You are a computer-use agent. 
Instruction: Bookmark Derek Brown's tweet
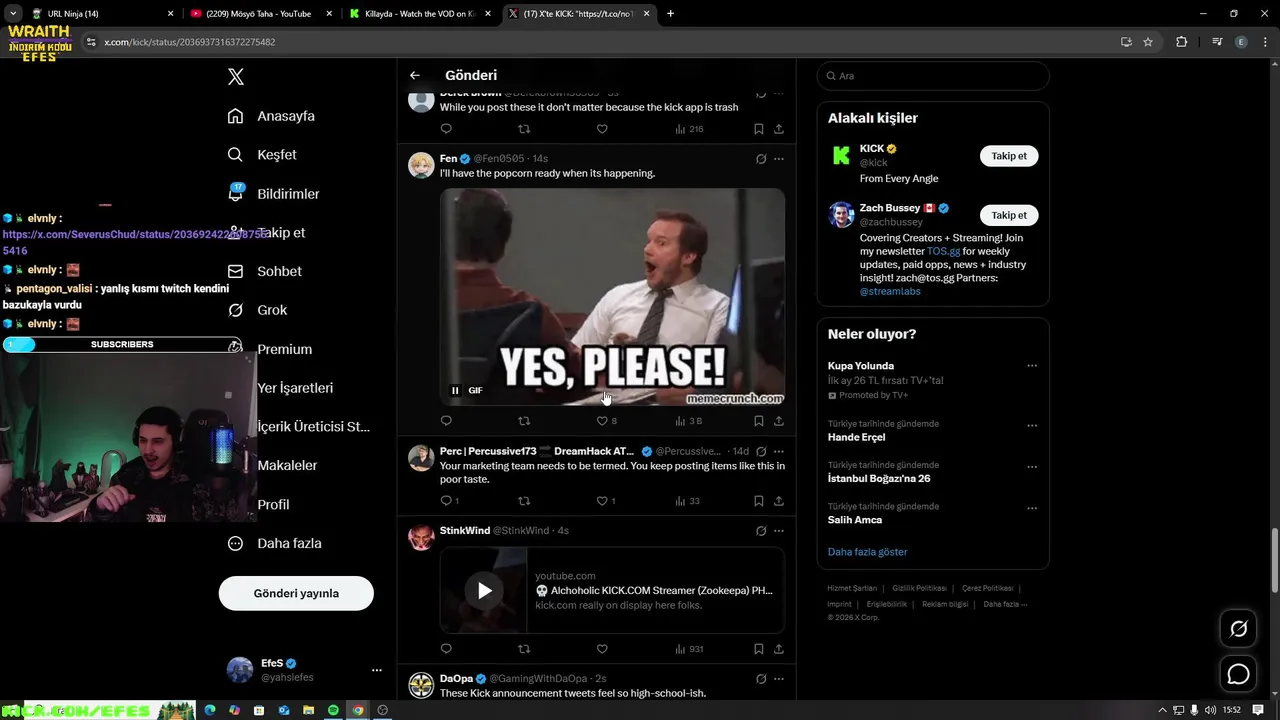pos(759,129)
